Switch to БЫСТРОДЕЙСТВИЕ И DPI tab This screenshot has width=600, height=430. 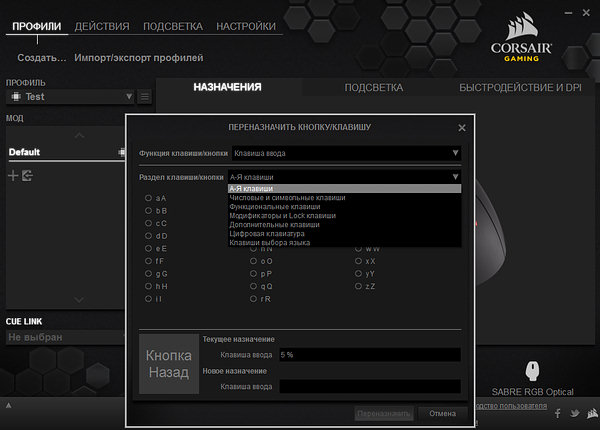[x=520, y=88]
